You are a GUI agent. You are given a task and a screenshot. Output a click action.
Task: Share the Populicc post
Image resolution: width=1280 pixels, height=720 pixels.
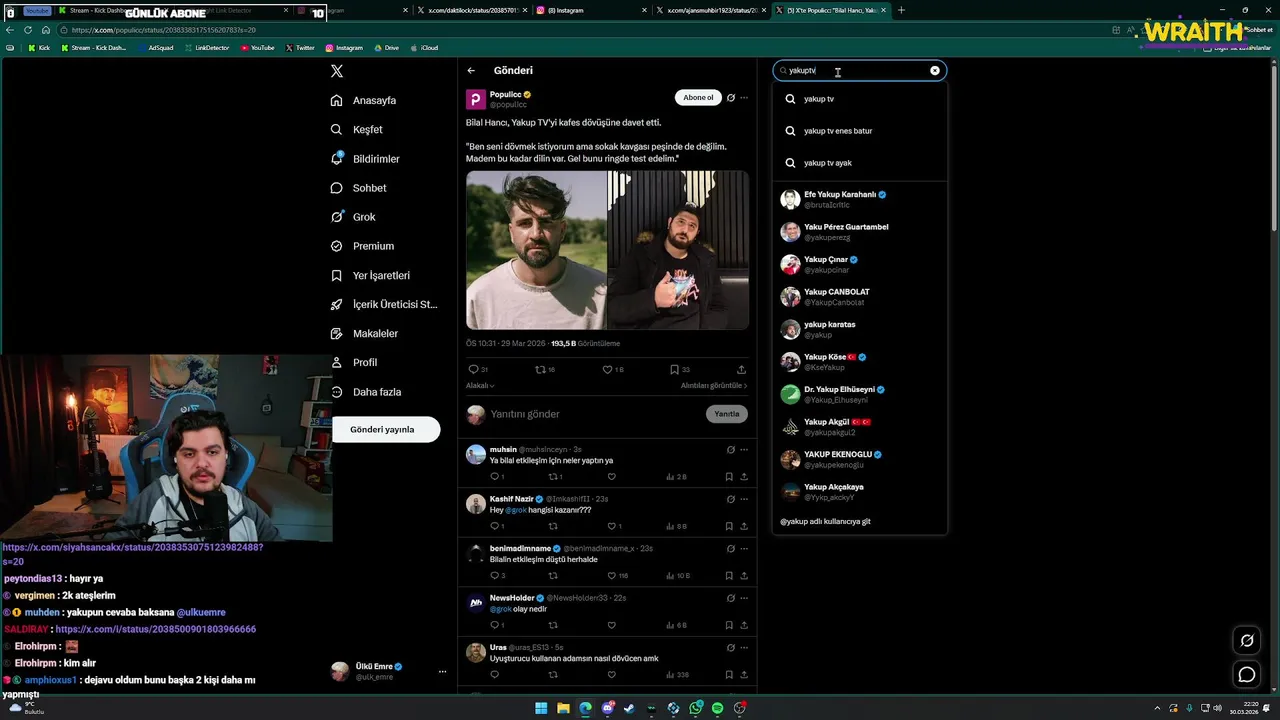[x=741, y=369]
